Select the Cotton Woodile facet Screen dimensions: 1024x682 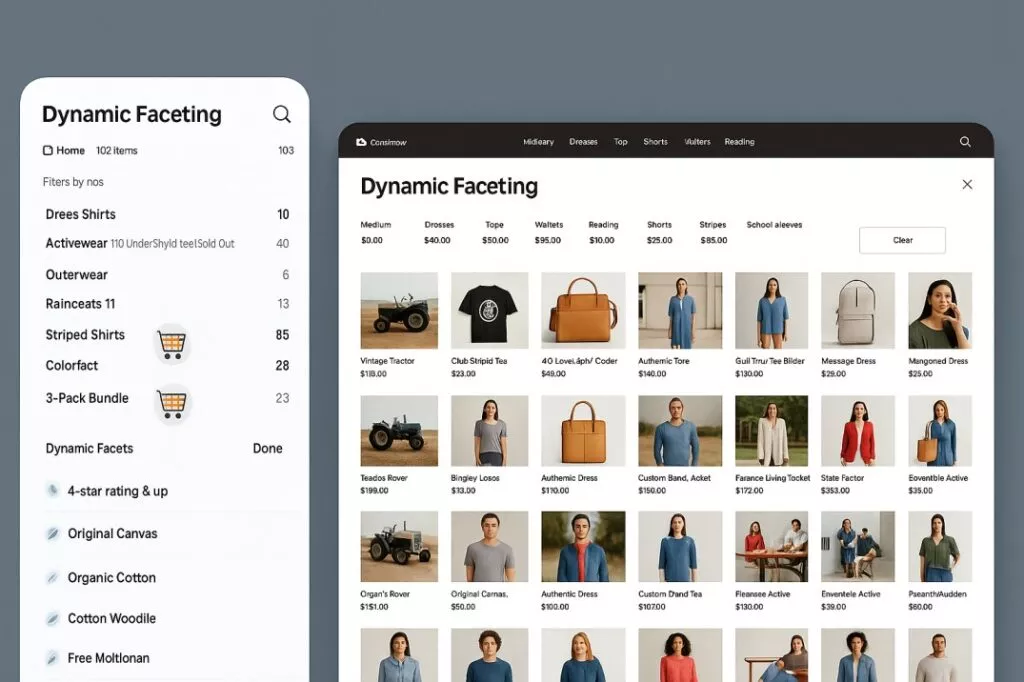[53, 619]
